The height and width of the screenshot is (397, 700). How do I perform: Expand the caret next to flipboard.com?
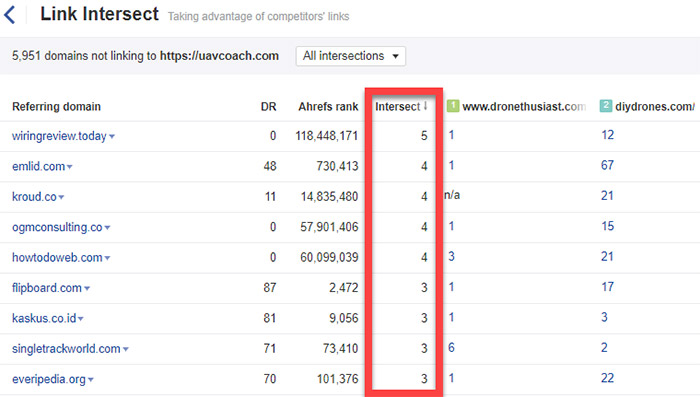pyautogui.click(x=87, y=288)
